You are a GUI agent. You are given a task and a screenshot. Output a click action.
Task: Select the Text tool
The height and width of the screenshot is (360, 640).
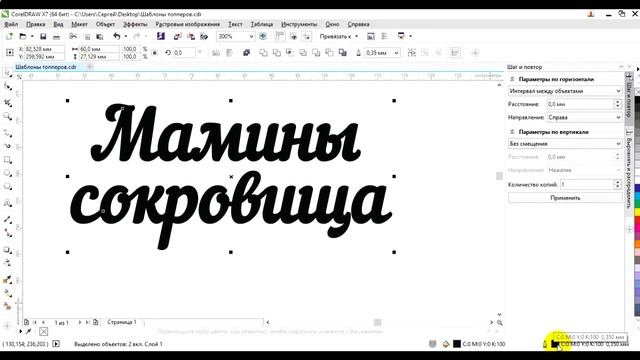7,202
